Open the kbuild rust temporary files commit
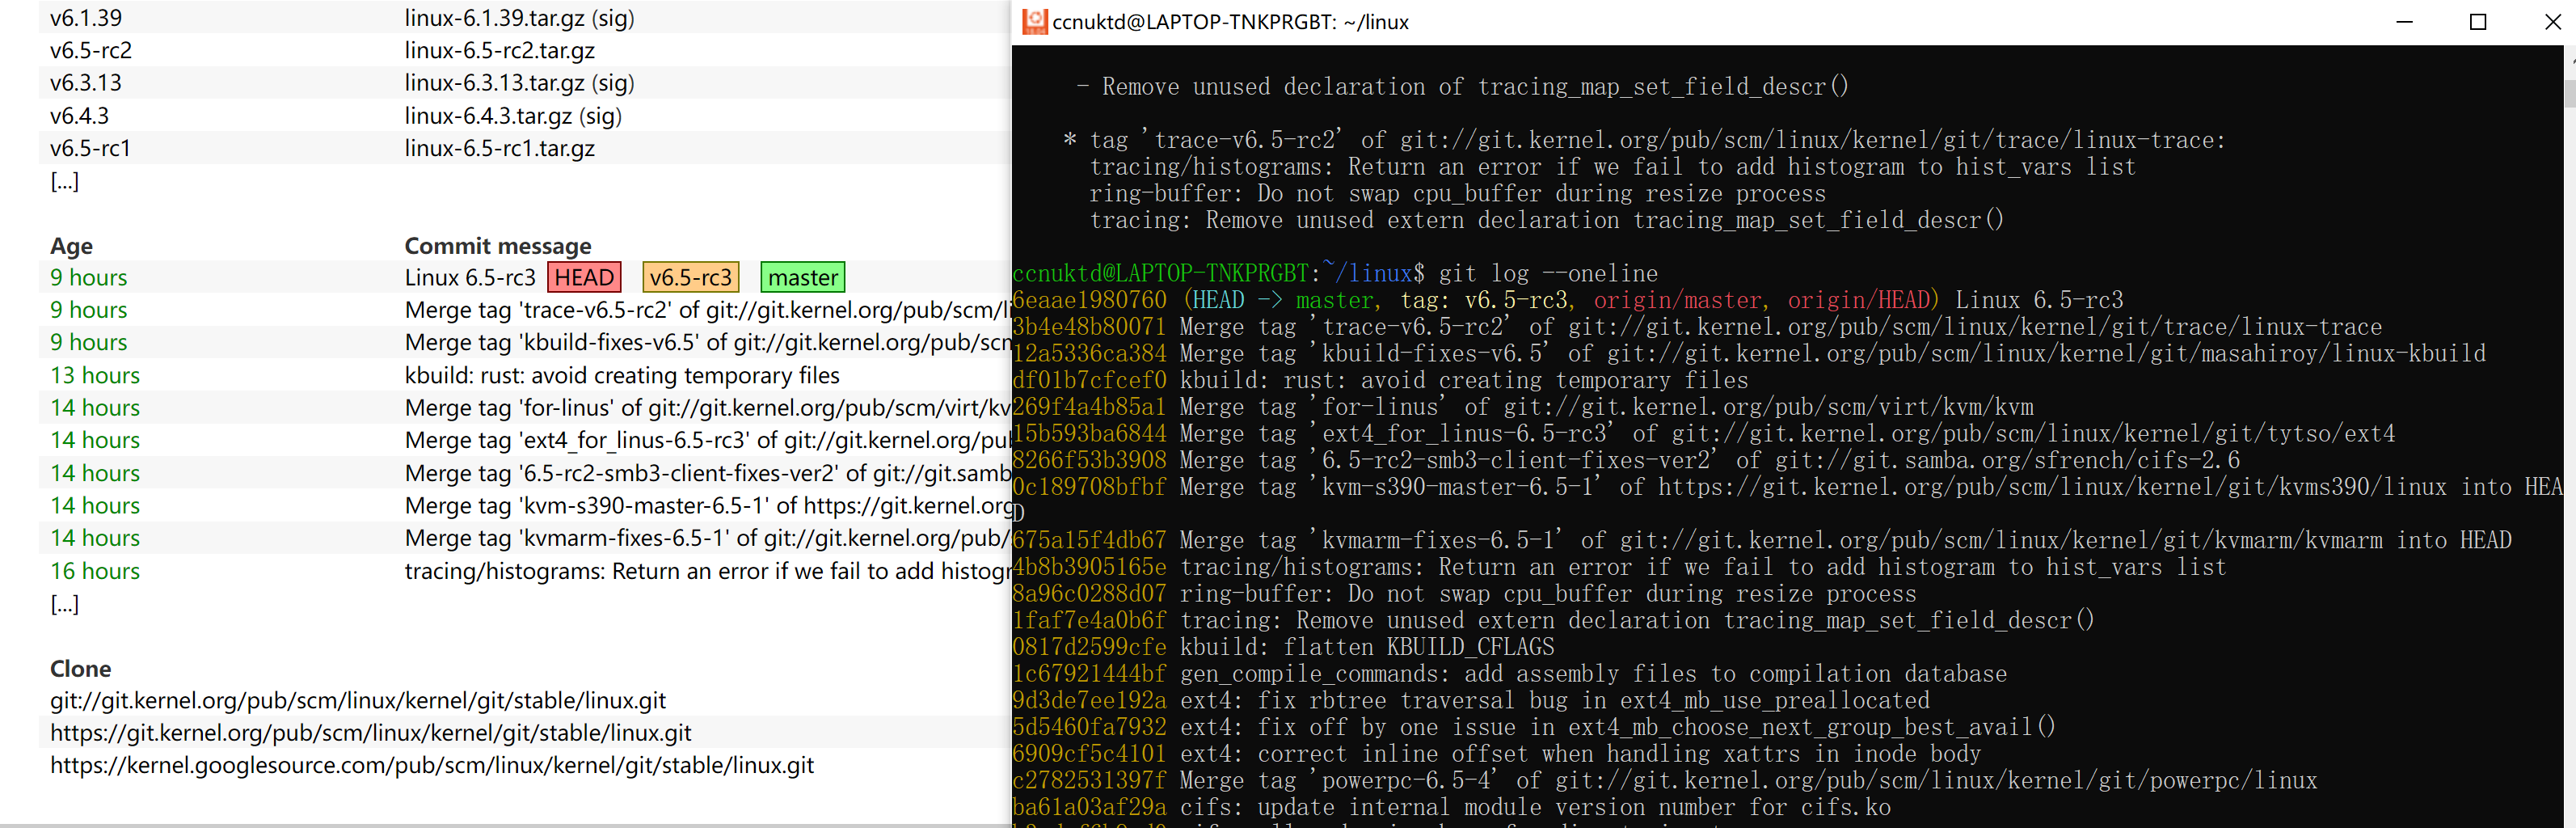The height and width of the screenshot is (828, 2576). (x=621, y=375)
